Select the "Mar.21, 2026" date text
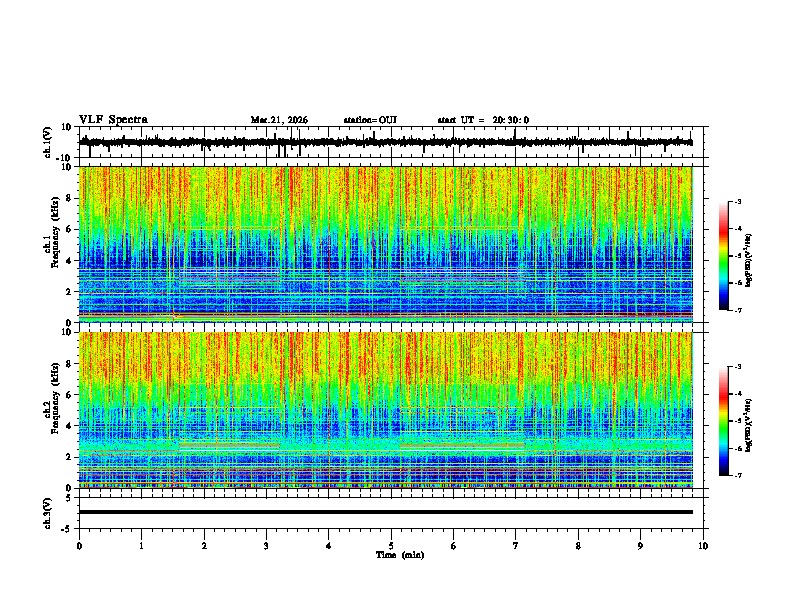This screenshot has height=612, width=792. pos(279,120)
